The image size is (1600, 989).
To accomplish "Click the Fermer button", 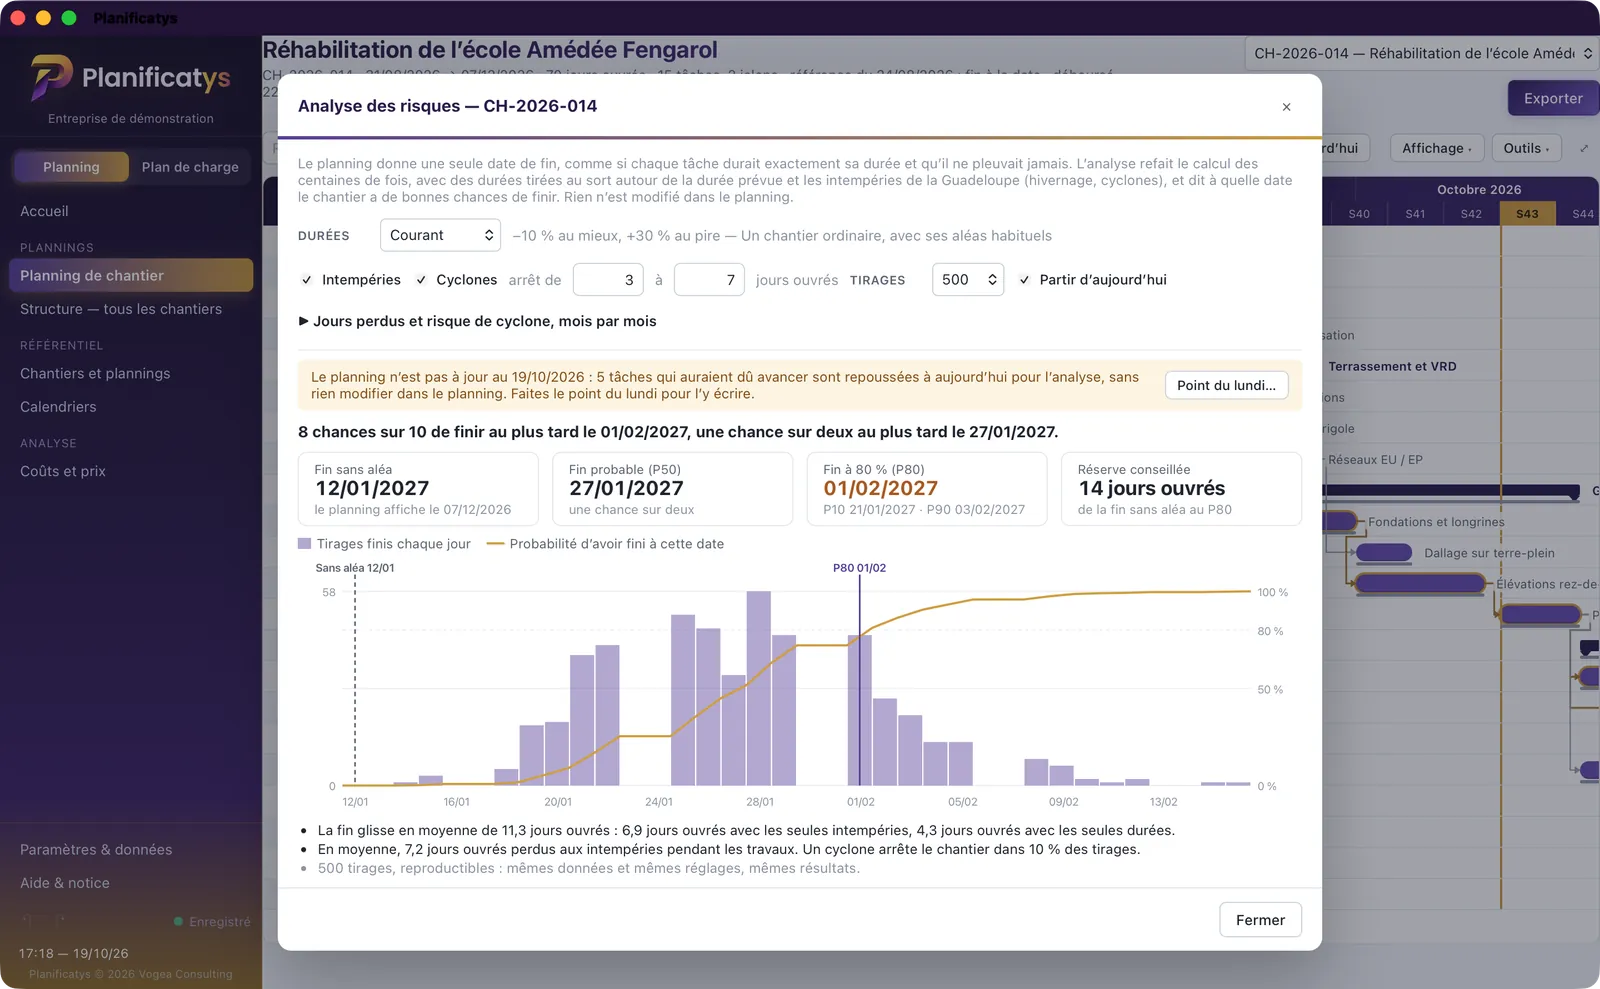I will [1260, 920].
